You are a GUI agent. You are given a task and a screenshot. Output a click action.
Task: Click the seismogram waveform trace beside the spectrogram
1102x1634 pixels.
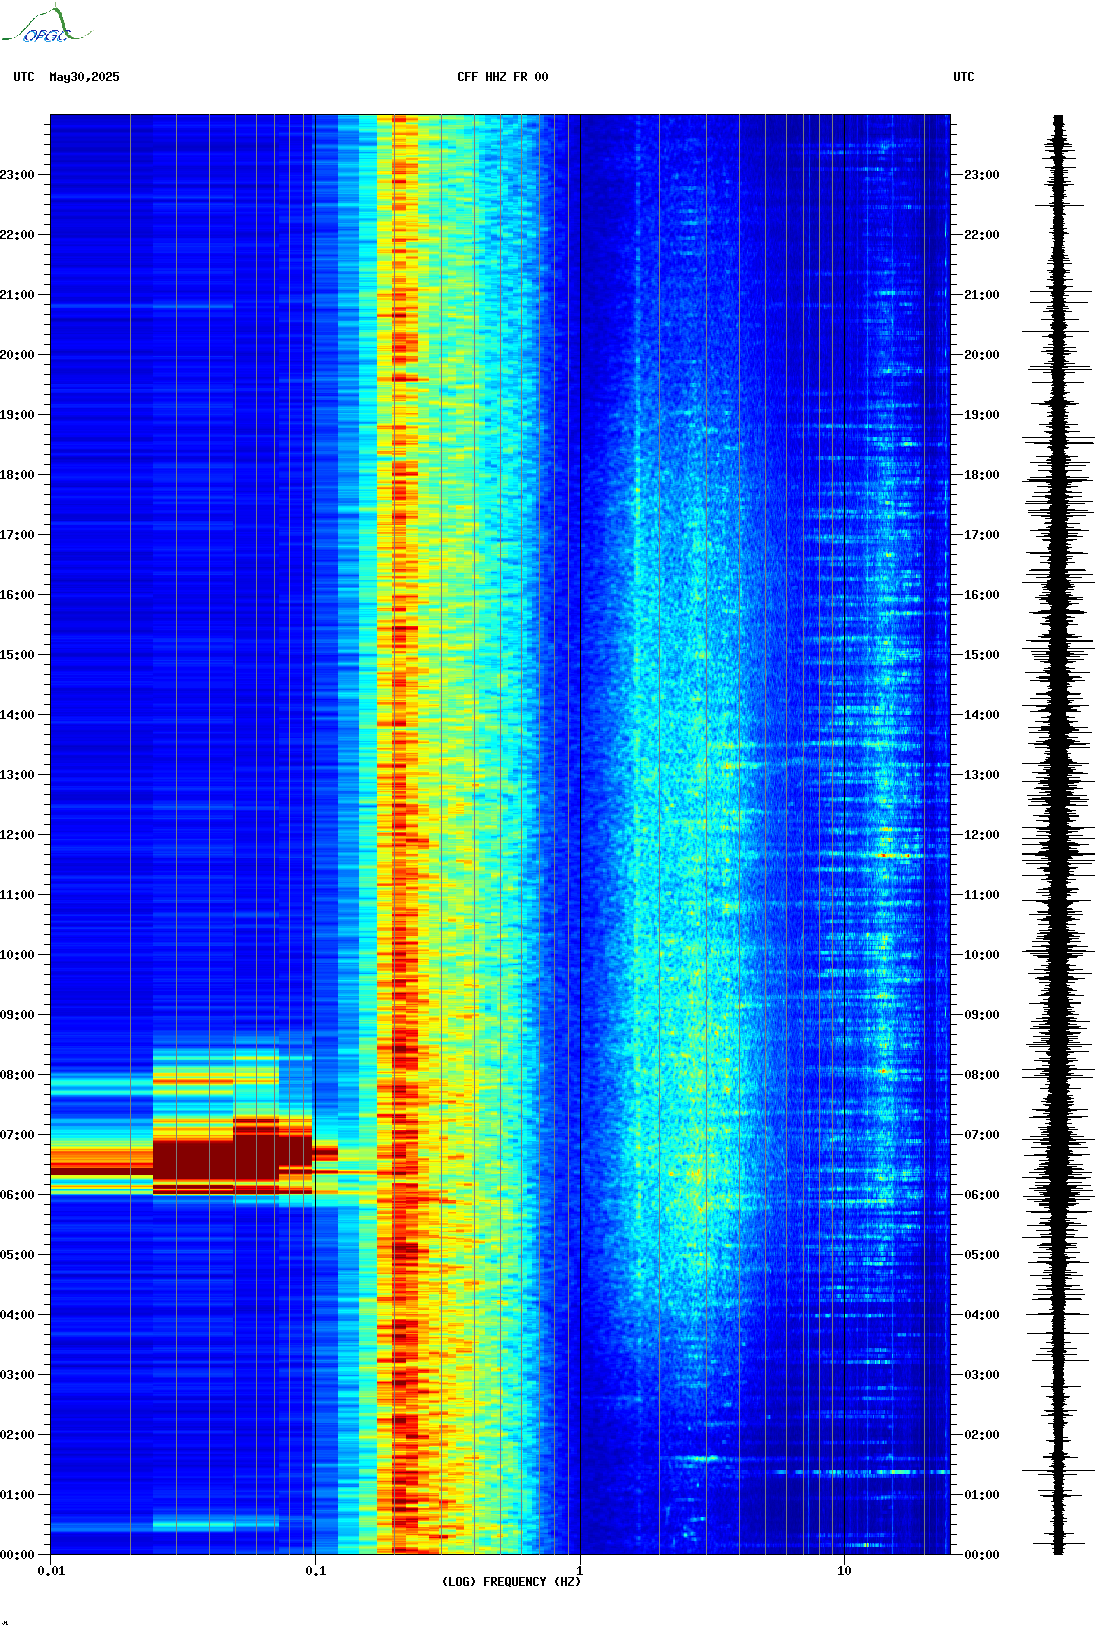(x=1058, y=835)
